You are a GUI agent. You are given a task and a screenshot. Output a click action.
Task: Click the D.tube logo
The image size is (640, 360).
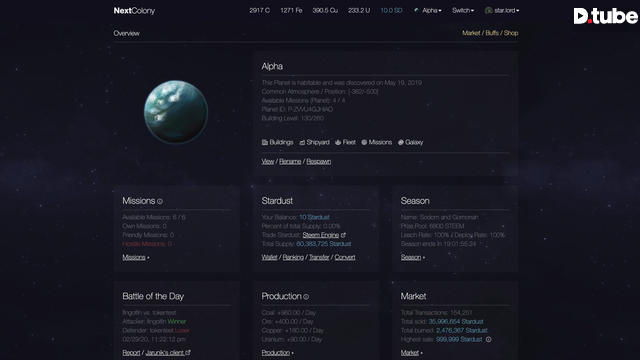pos(606,16)
